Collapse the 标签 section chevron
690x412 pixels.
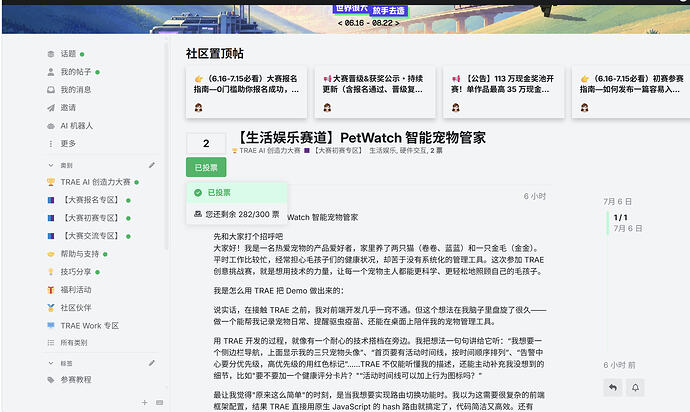(x=51, y=364)
